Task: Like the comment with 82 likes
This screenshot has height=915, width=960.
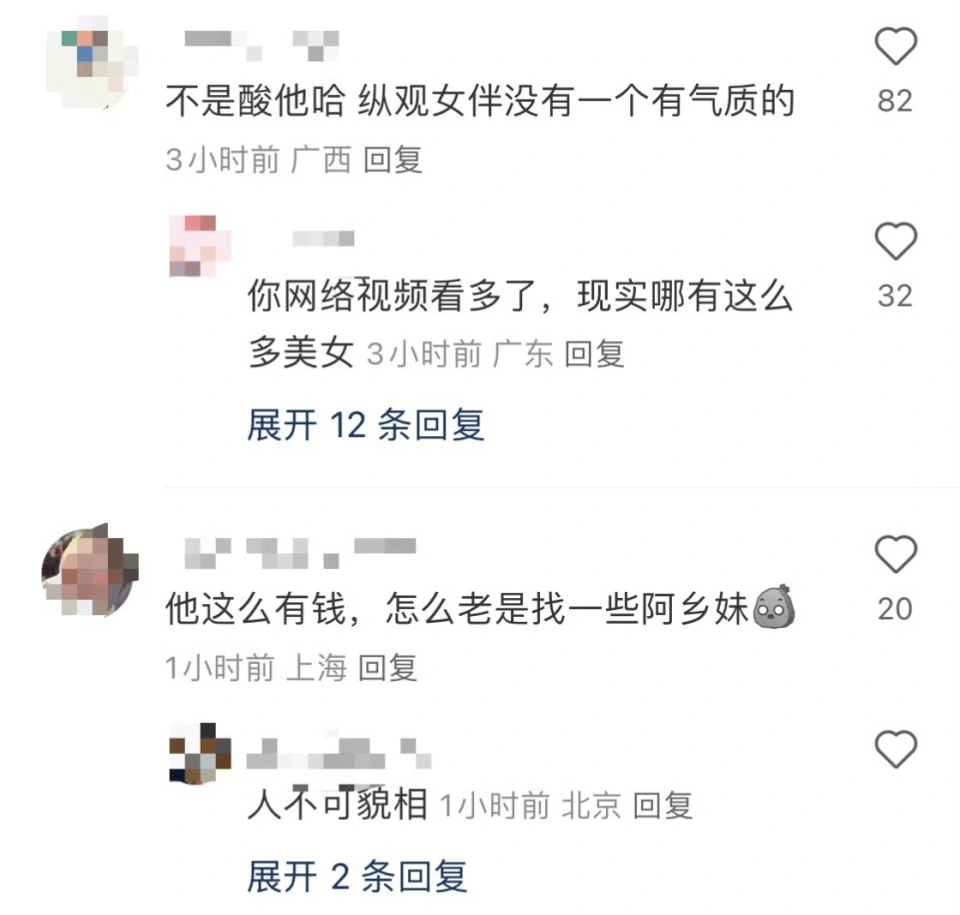Action: tap(896, 46)
